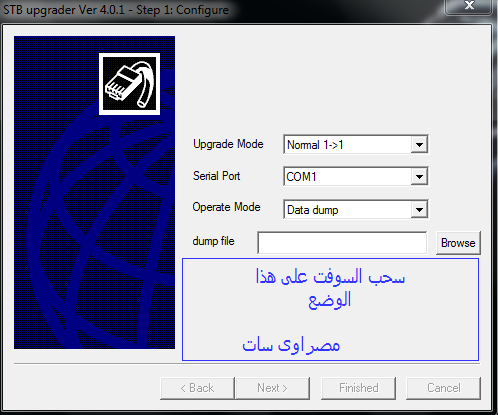Expand the Upgrade Mode dropdown arrow
The width and height of the screenshot is (498, 415).
point(419,145)
